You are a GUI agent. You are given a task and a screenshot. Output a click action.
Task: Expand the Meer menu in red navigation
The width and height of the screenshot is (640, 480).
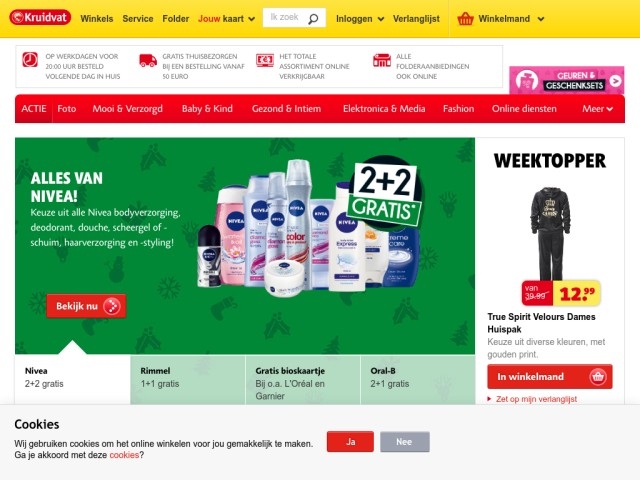pos(598,109)
